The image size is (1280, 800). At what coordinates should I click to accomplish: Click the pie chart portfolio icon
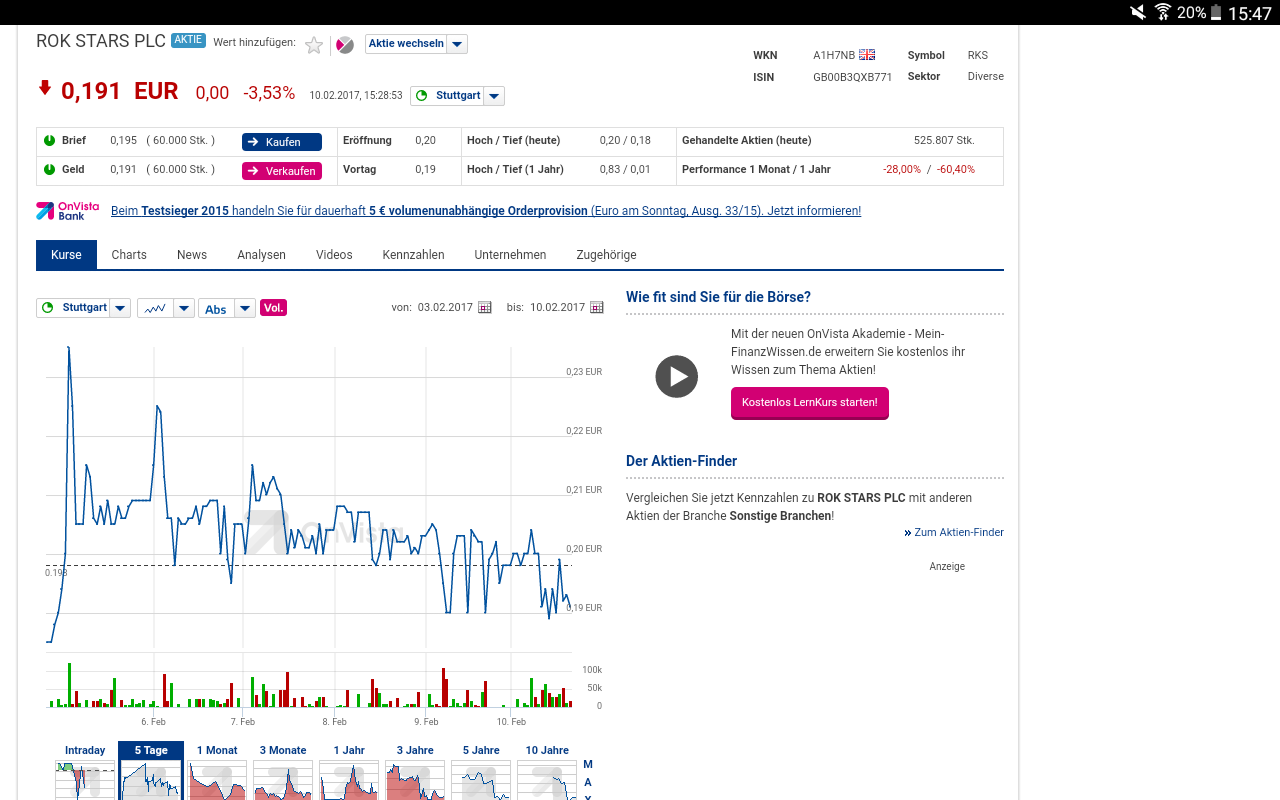pos(345,45)
